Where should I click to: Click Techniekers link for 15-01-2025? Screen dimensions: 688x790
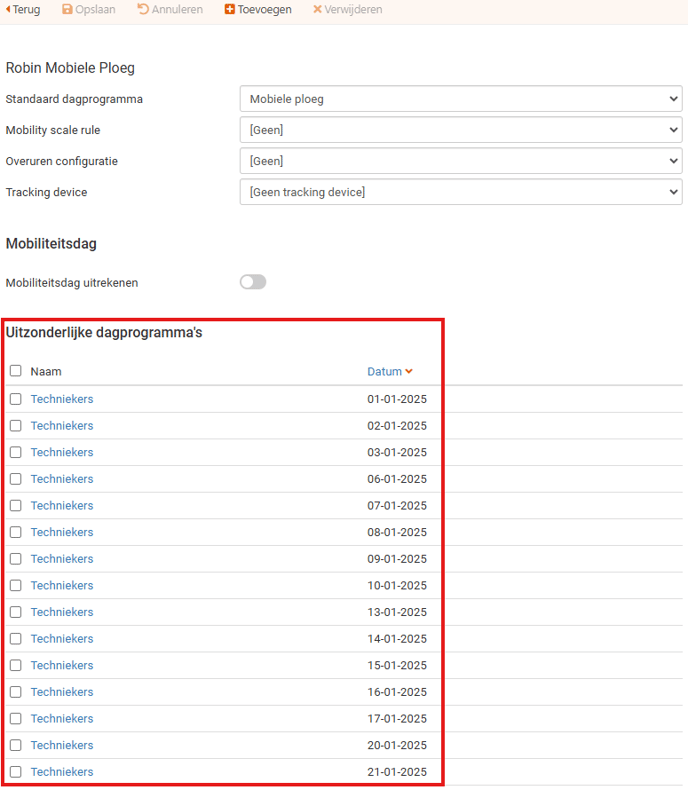point(62,665)
